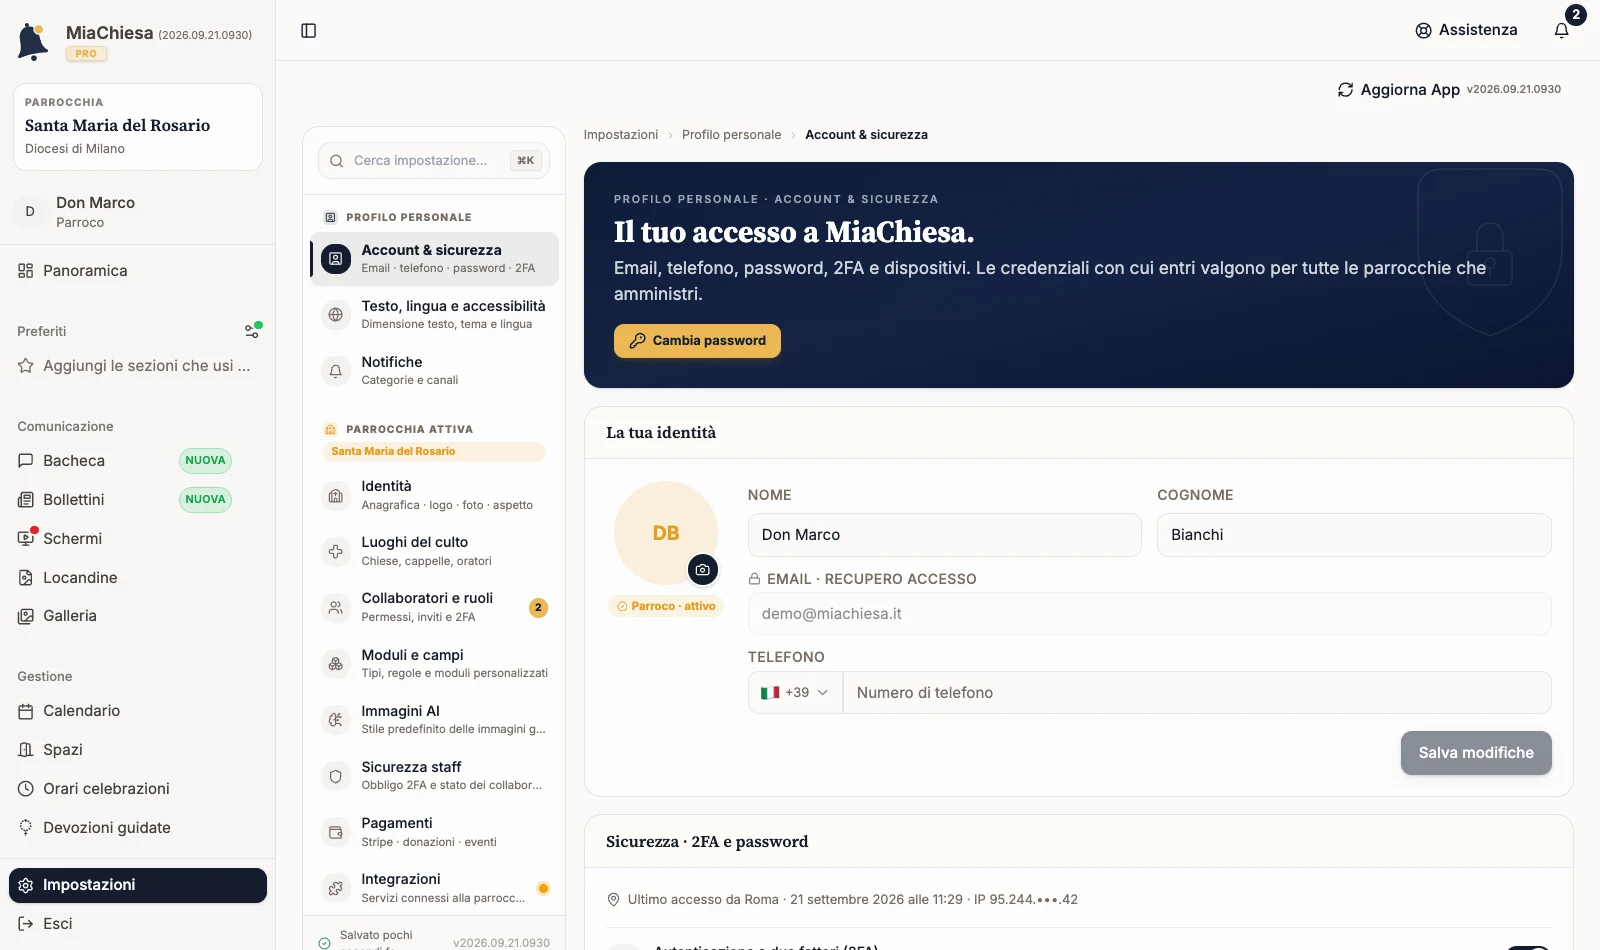Viewport: 1600px width, 950px height.
Task: Click camera icon on DB avatar
Action: coord(703,570)
